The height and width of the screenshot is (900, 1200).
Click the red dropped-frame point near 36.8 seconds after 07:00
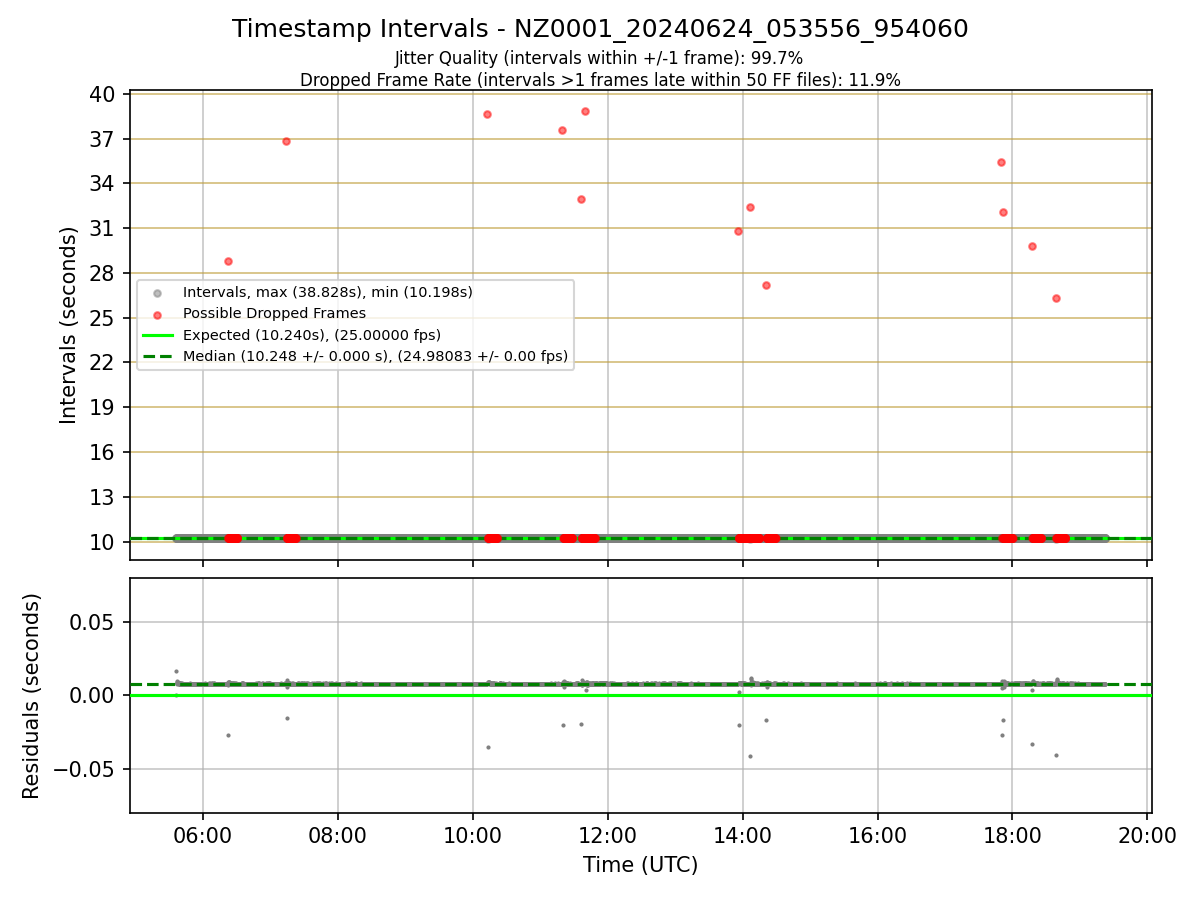pos(286,141)
